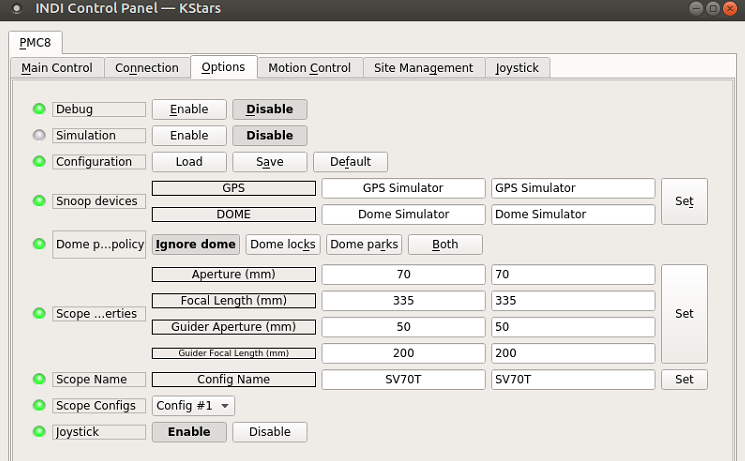The width and height of the screenshot is (745, 461).
Task: Maximize the INDI Control Panel window
Action: click(x=713, y=9)
